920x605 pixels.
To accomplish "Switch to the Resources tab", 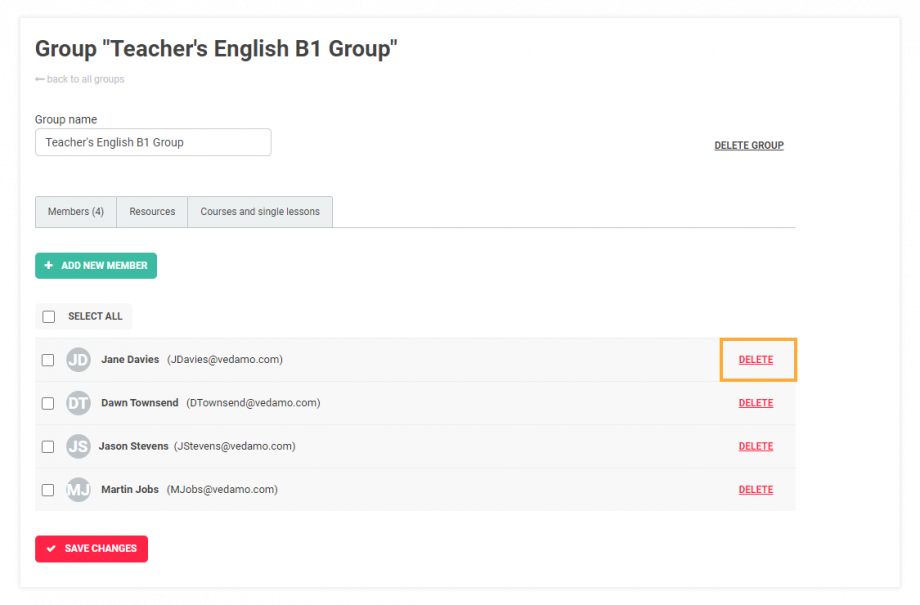I will click(151, 211).
